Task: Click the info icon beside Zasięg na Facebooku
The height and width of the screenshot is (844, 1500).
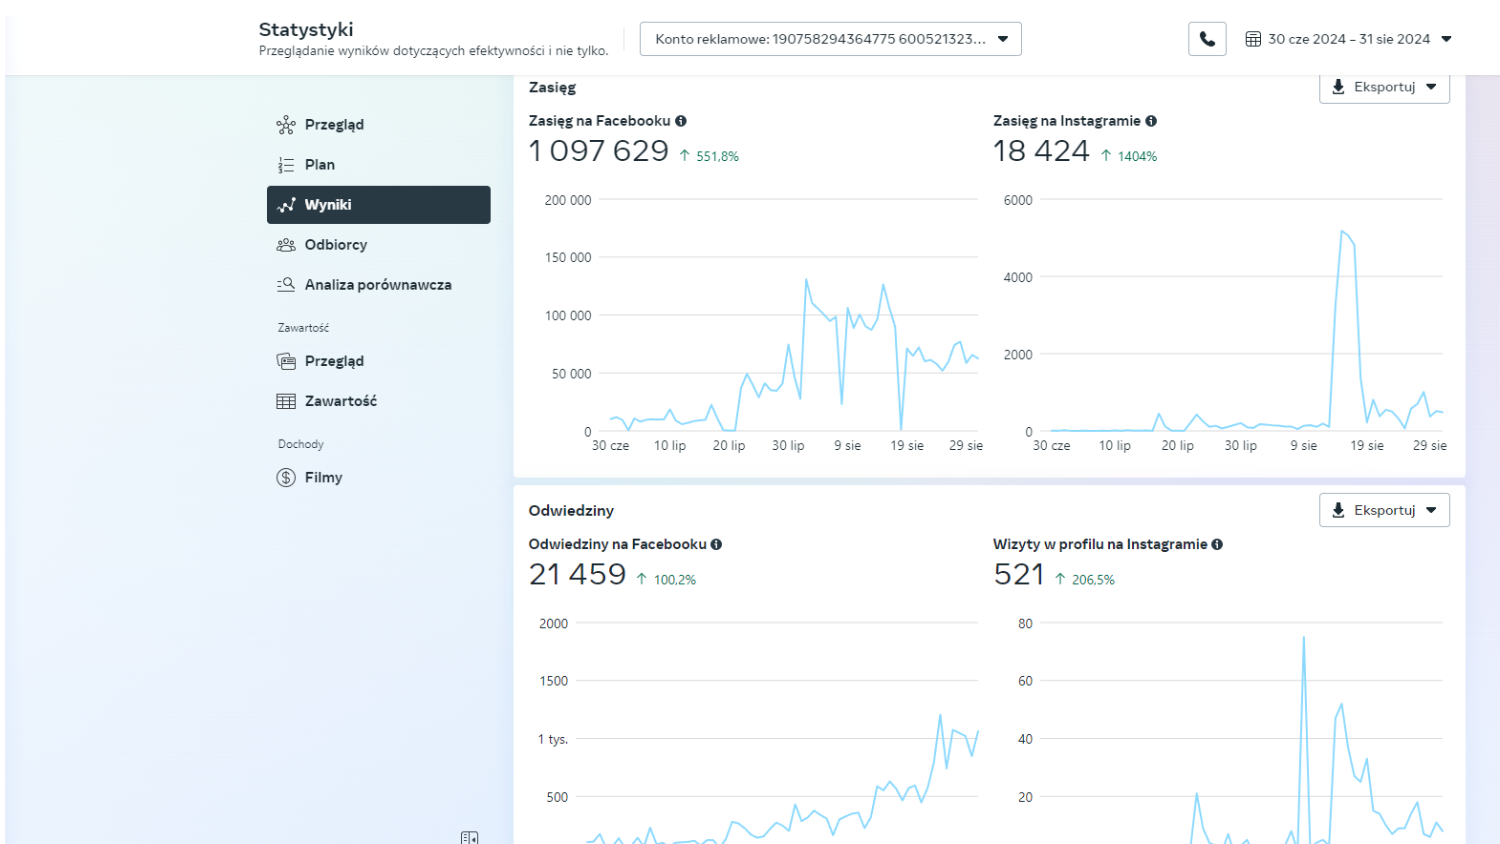Action: [x=681, y=121]
